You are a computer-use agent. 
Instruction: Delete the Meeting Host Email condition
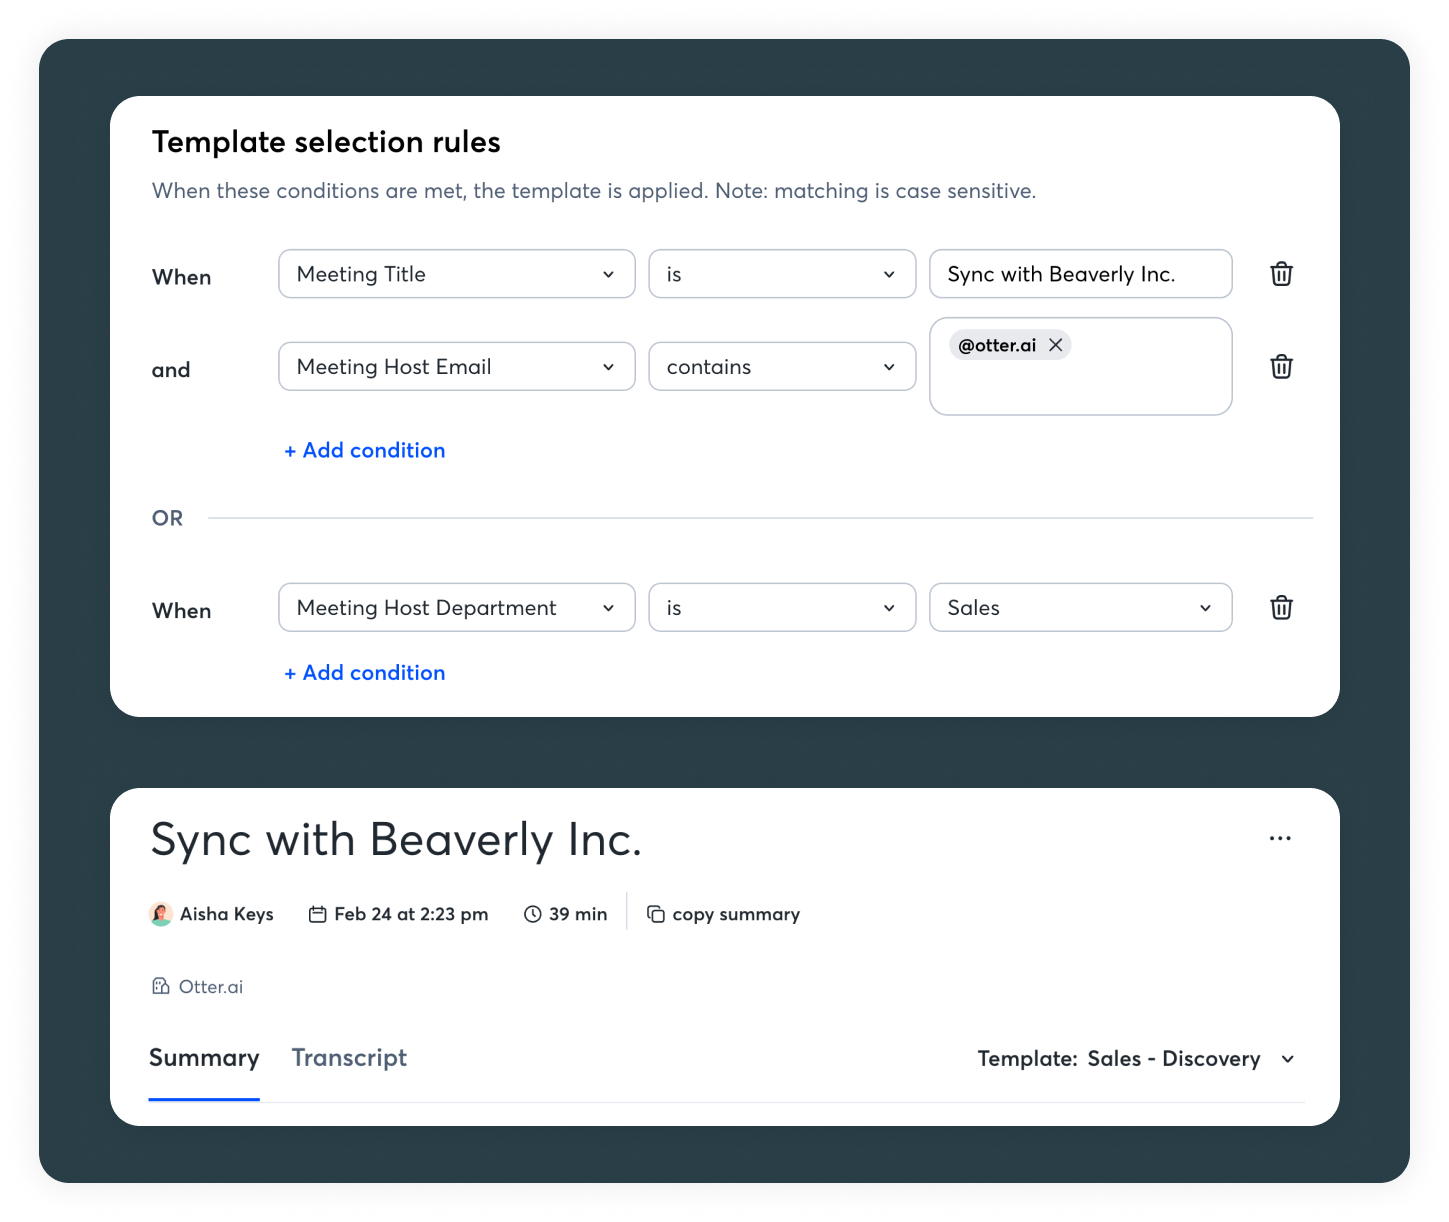point(1281,367)
